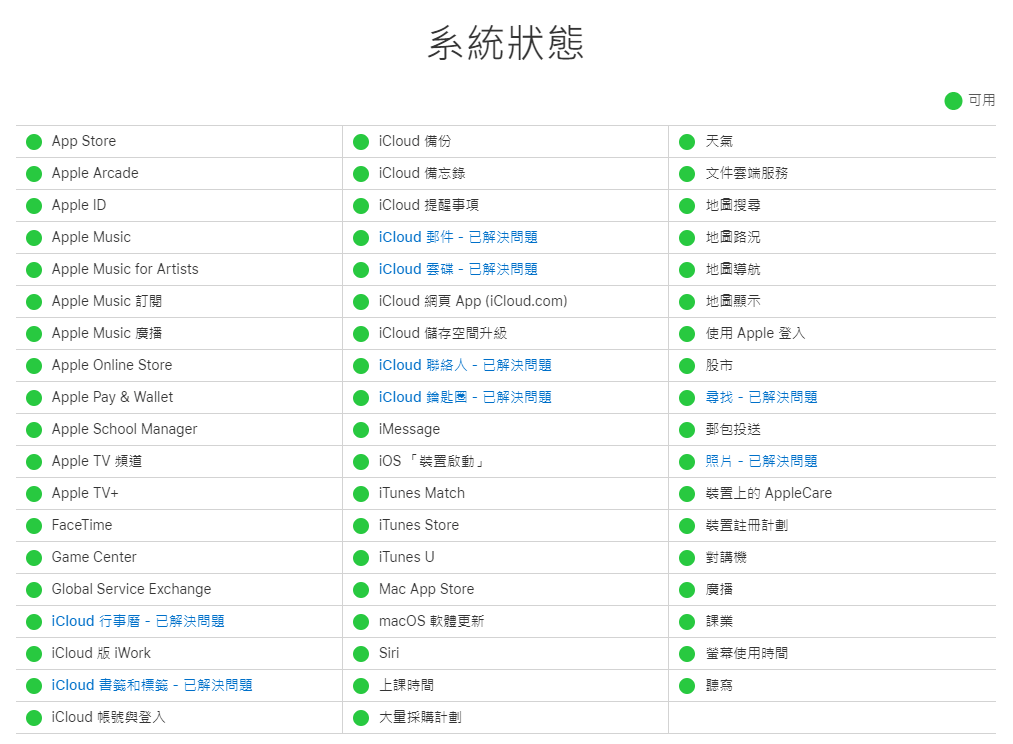Click the green legend dot next to 可用

coord(953,101)
